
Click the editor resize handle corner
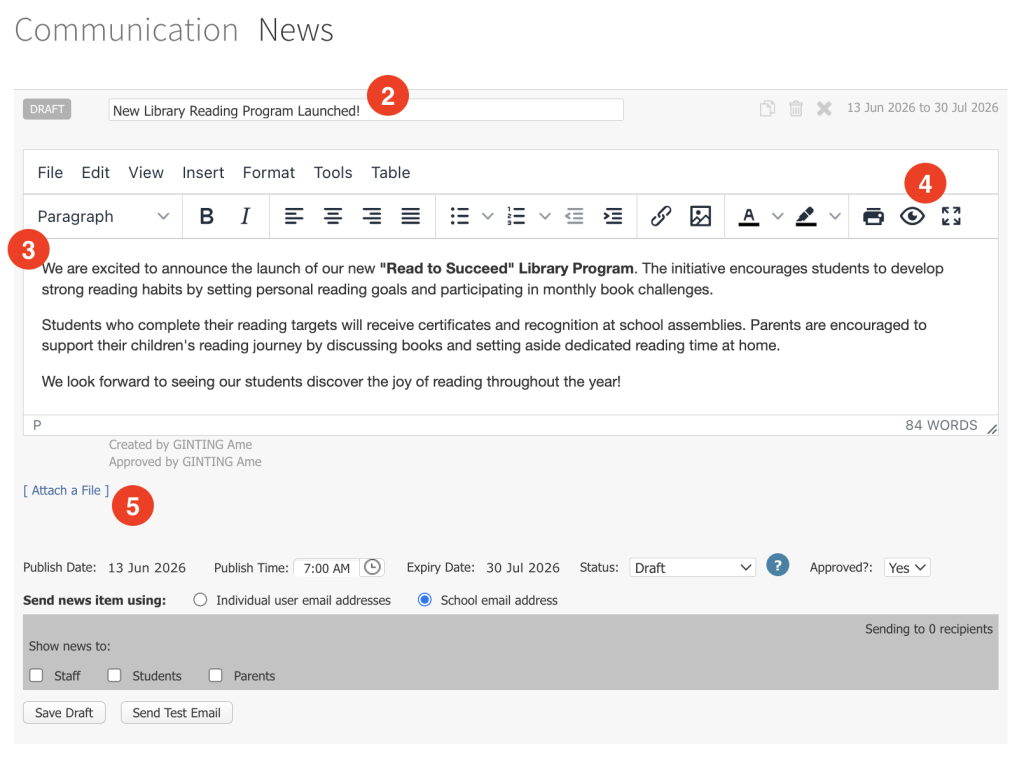coord(992,428)
